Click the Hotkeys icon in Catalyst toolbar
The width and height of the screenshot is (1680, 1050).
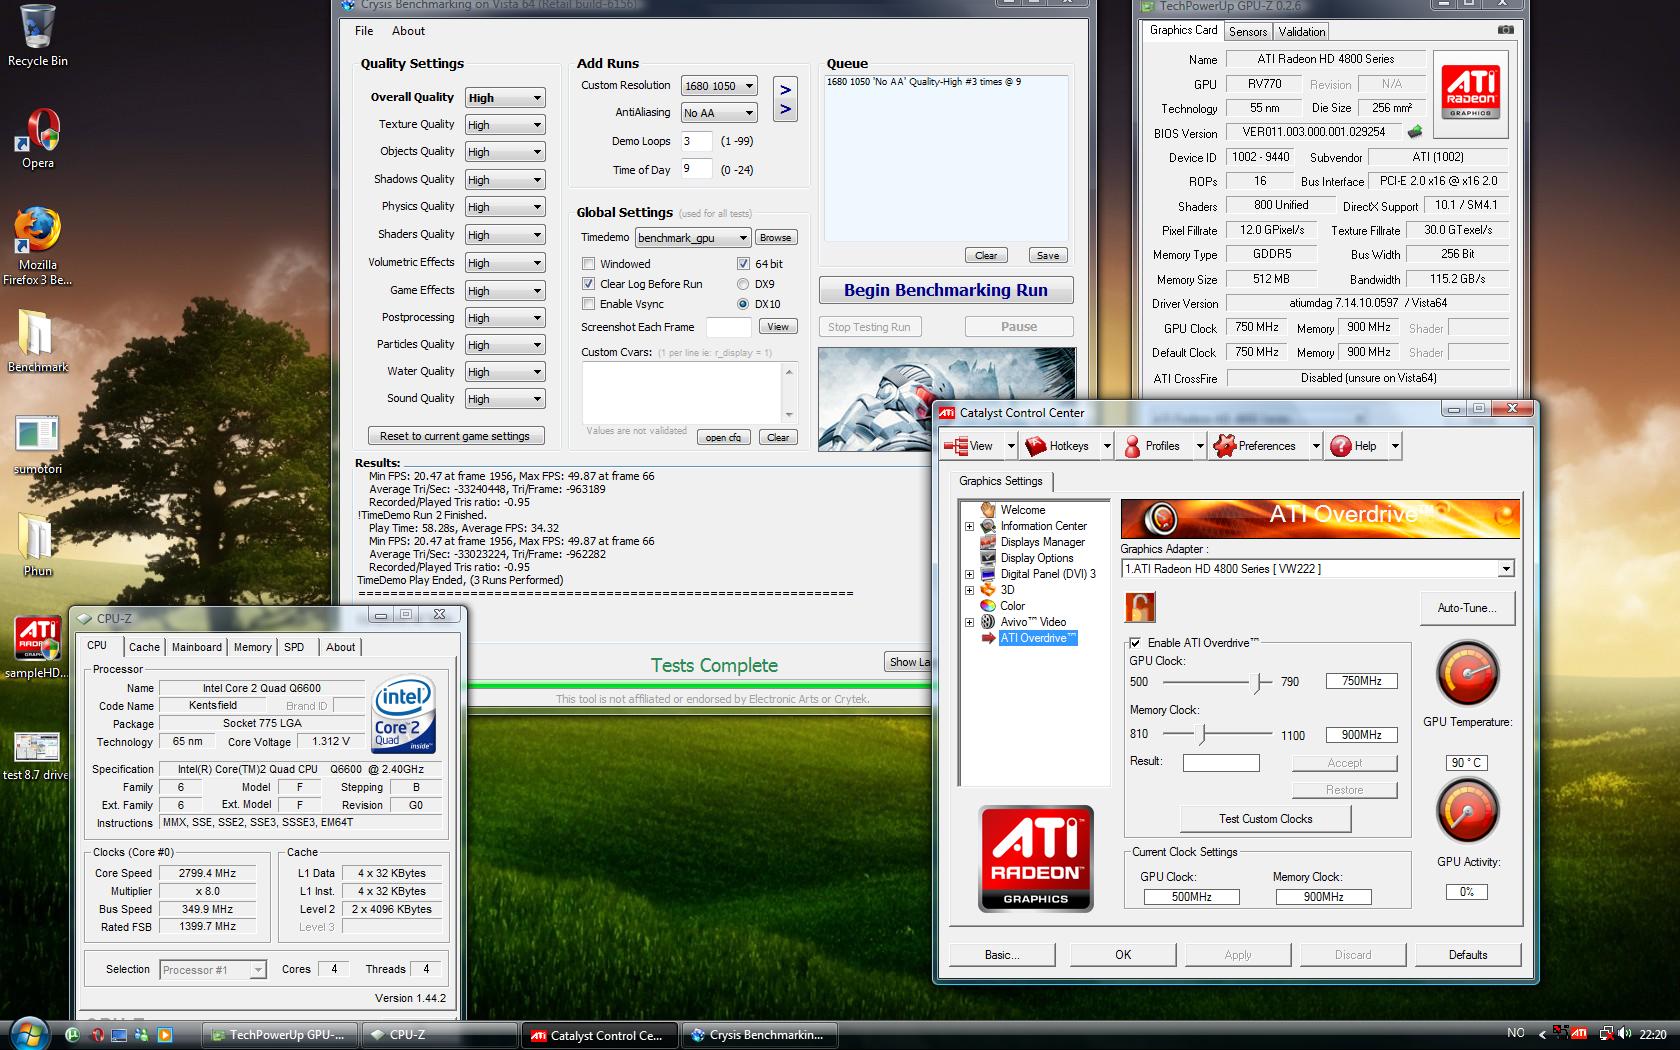tap(1035, 446)
